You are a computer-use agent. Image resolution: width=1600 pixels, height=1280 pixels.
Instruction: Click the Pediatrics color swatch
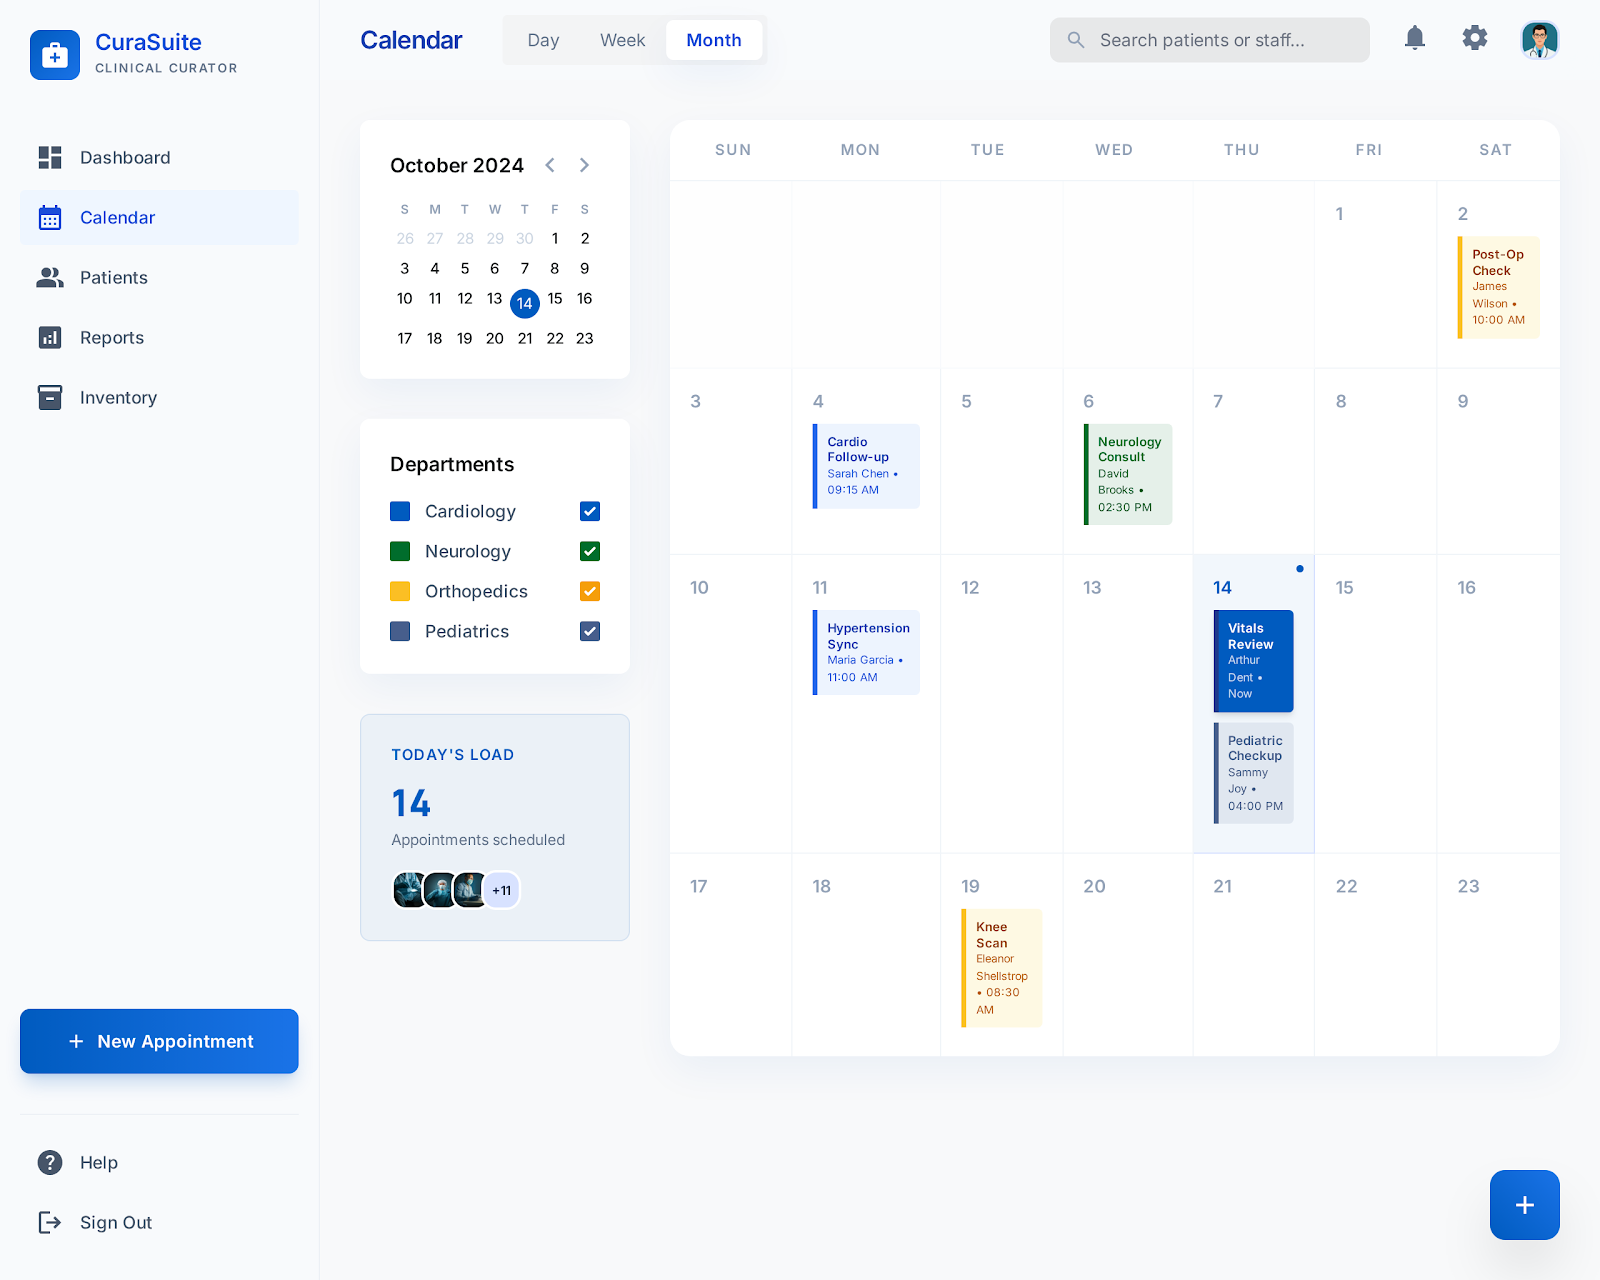400,631
